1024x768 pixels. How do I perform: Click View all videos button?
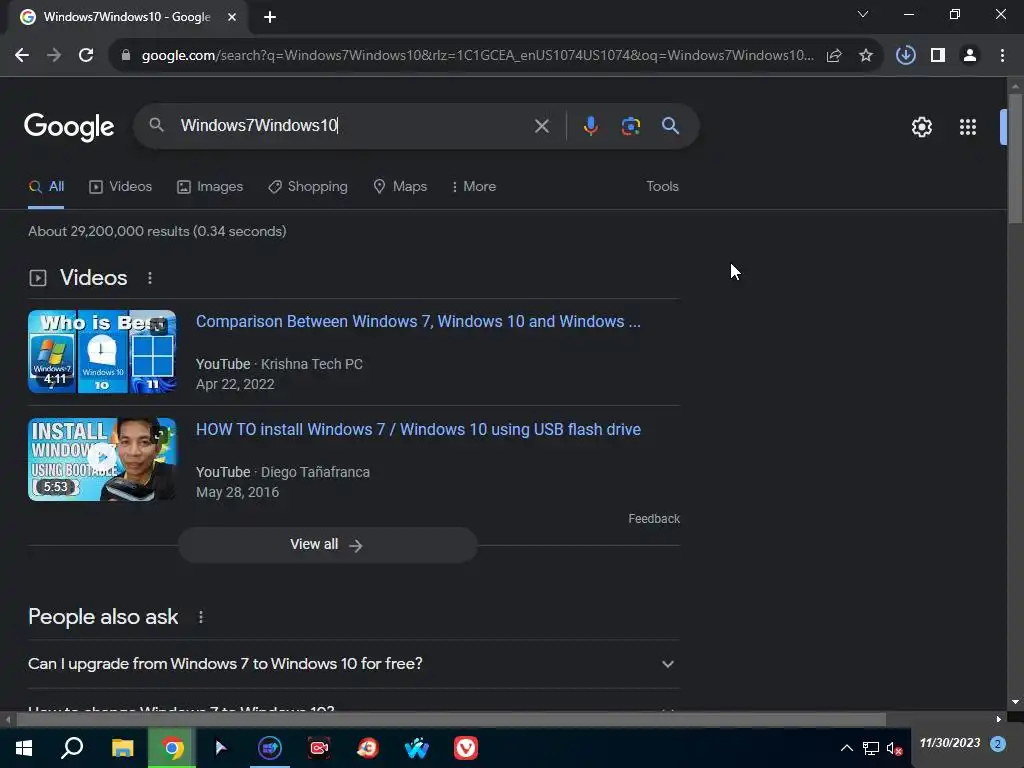(327, 545)
